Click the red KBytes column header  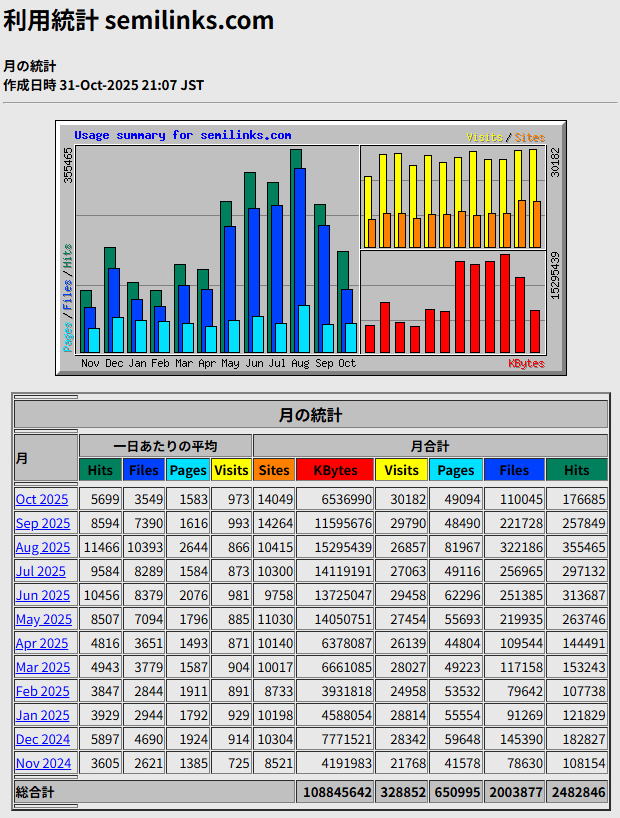pyautogui.click(x=335, y=470)
